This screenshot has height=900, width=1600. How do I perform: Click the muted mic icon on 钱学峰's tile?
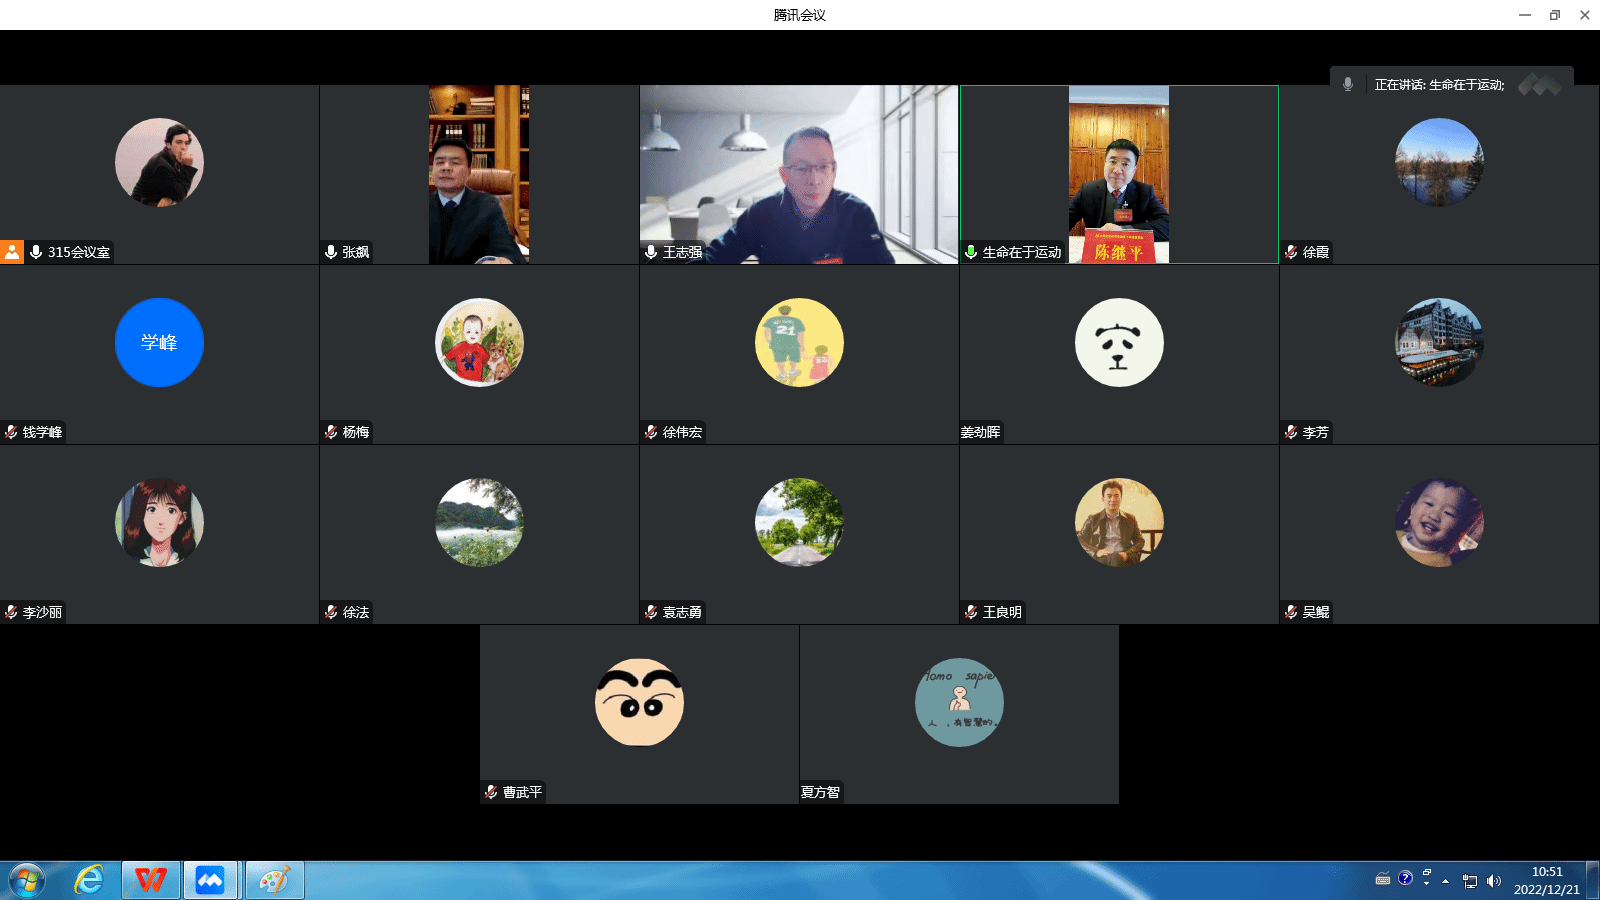click(x=11, y=432)
